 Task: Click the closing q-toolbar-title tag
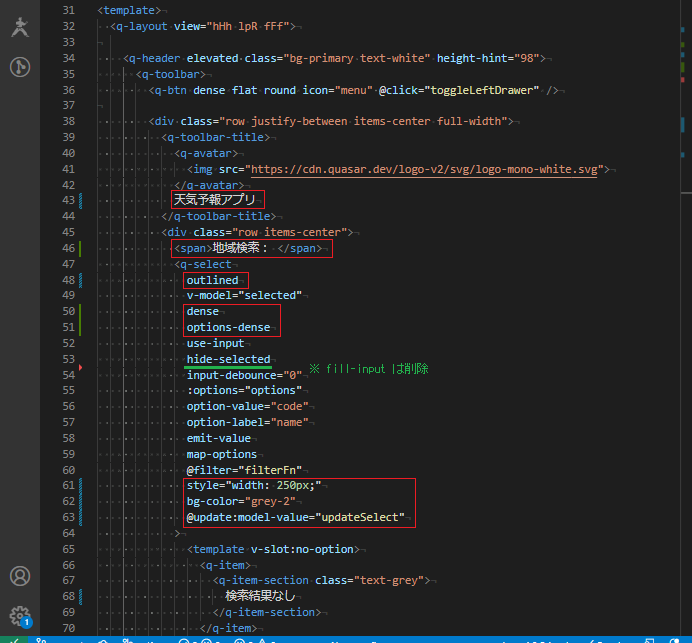219,216
